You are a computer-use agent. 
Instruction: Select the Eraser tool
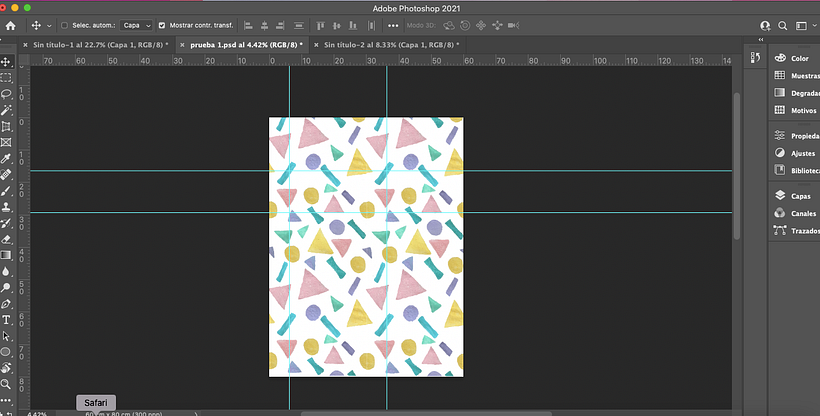tap(6, 240)
